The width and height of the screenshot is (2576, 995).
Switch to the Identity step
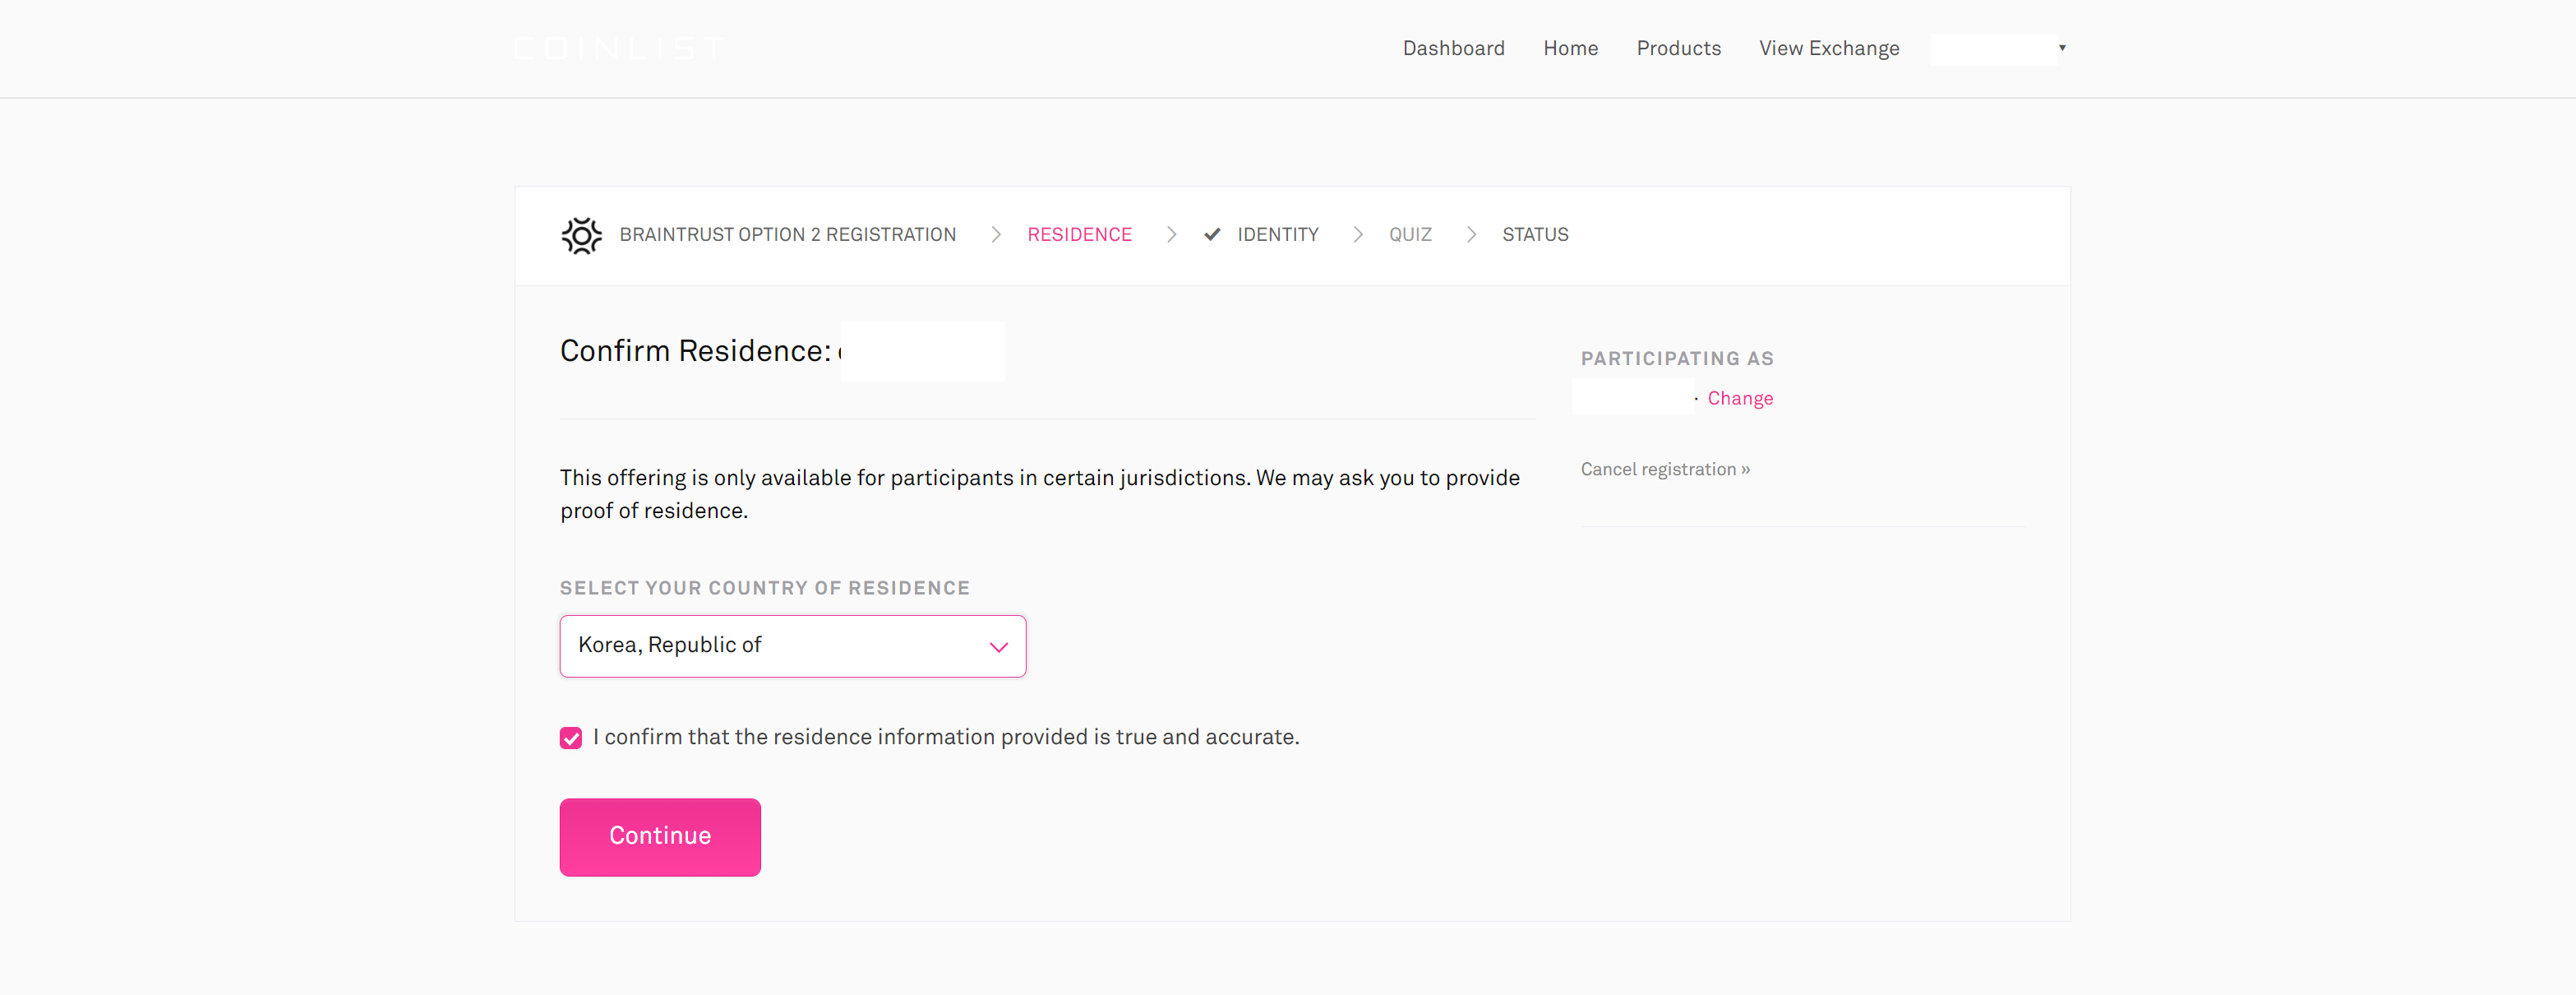[1277, 235]
